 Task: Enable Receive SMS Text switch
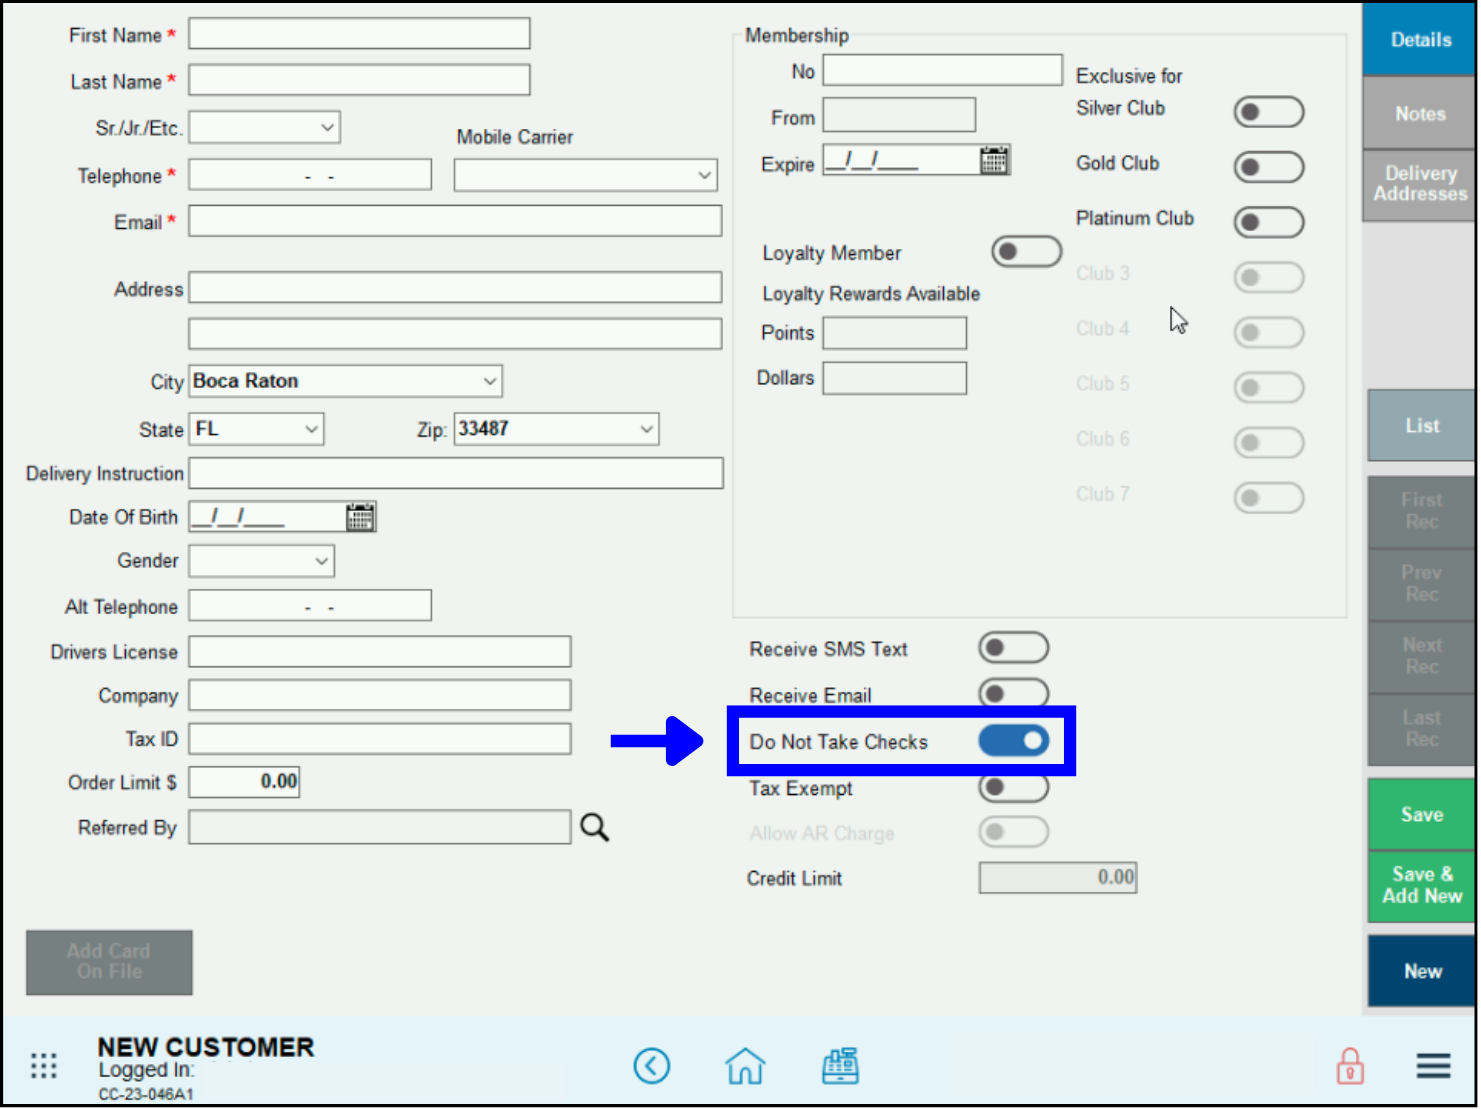tap(1013, 648)
